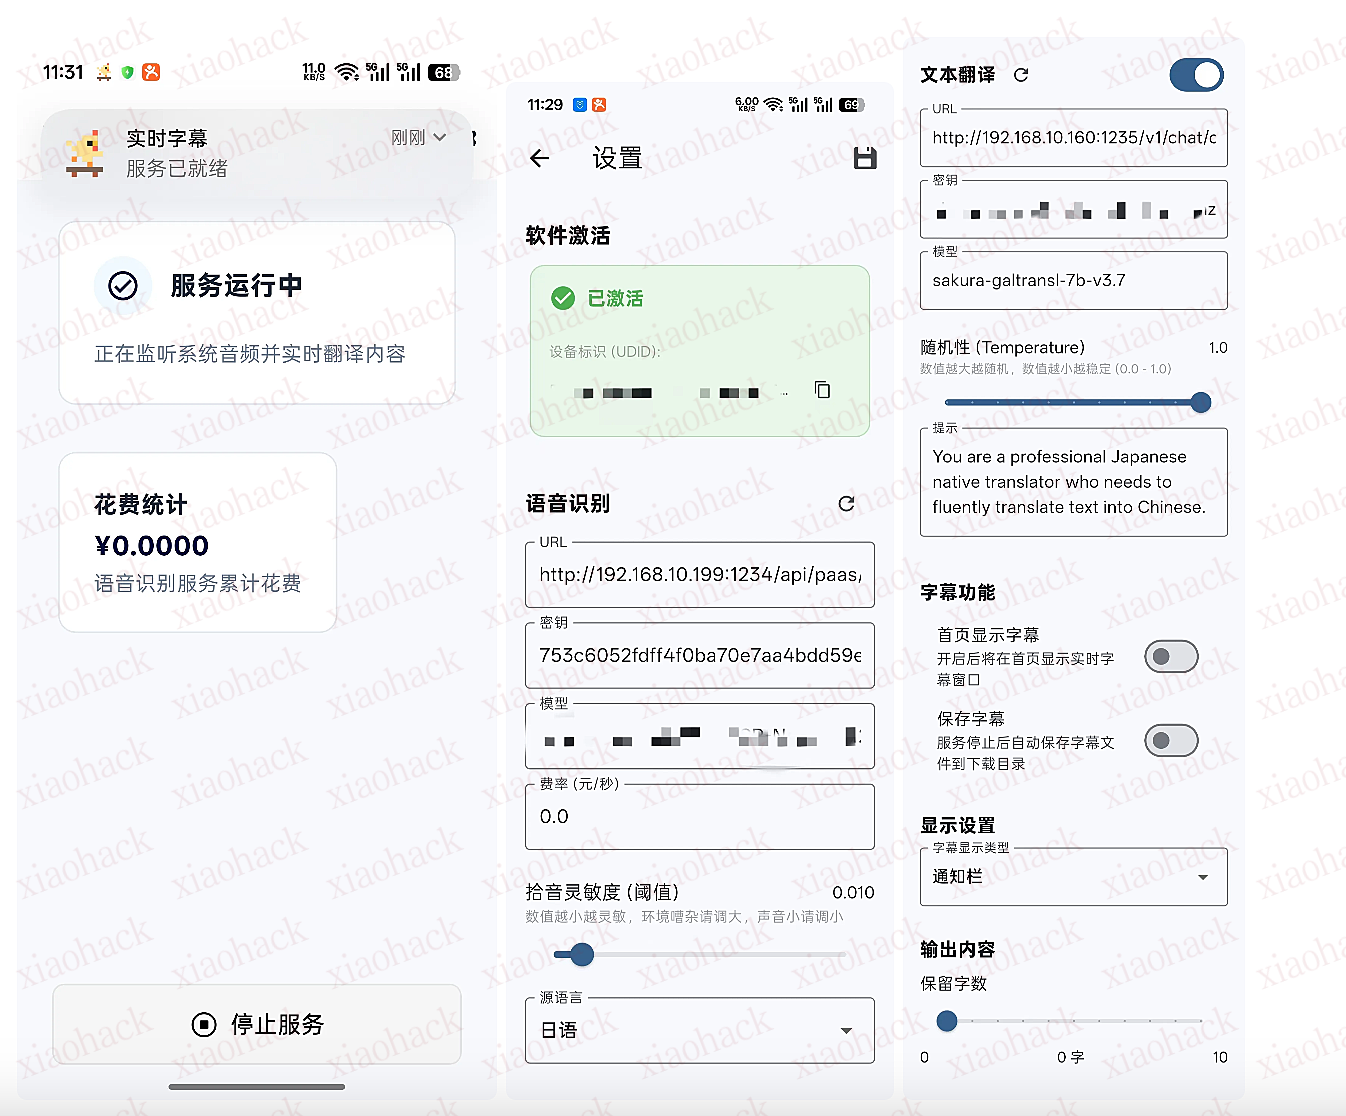Enable the 首页显示字幕 switch

point(1171,657)
